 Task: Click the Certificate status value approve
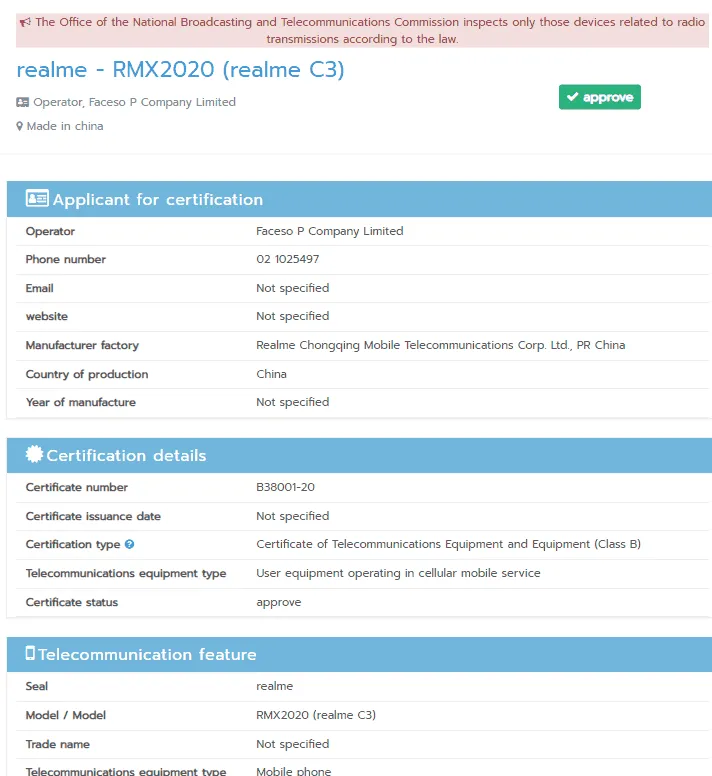click(x=279, y=603)
